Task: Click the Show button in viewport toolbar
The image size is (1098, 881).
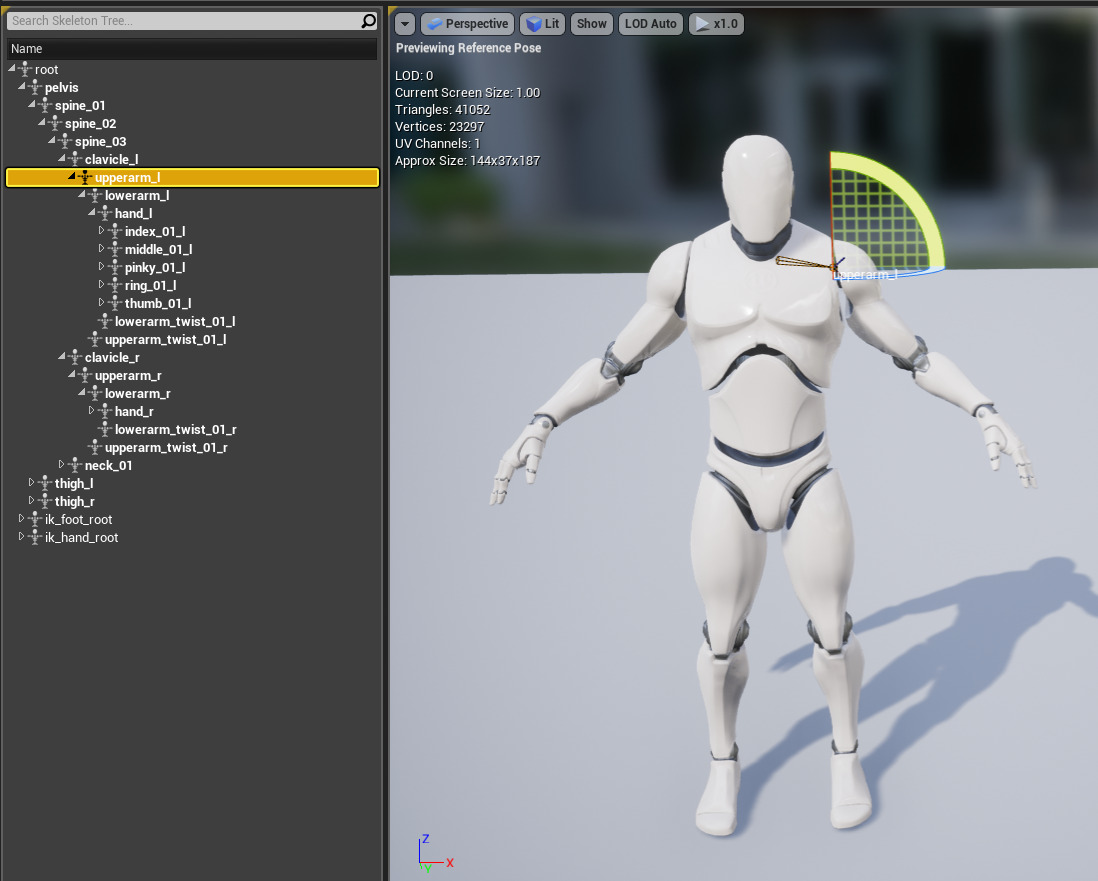Action: (591, 24)
